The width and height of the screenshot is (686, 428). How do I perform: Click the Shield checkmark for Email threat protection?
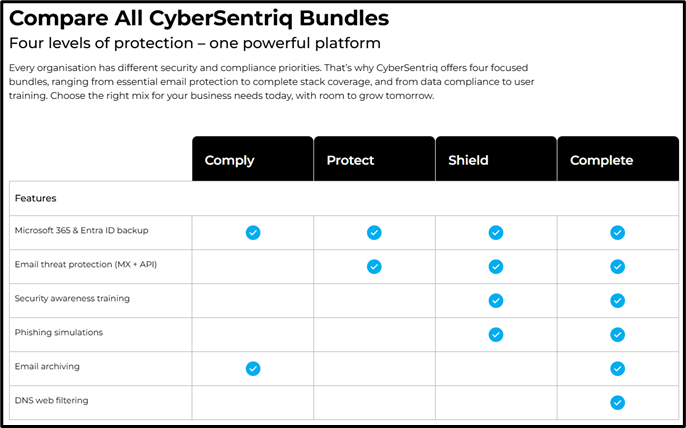(x=496, y=267)
